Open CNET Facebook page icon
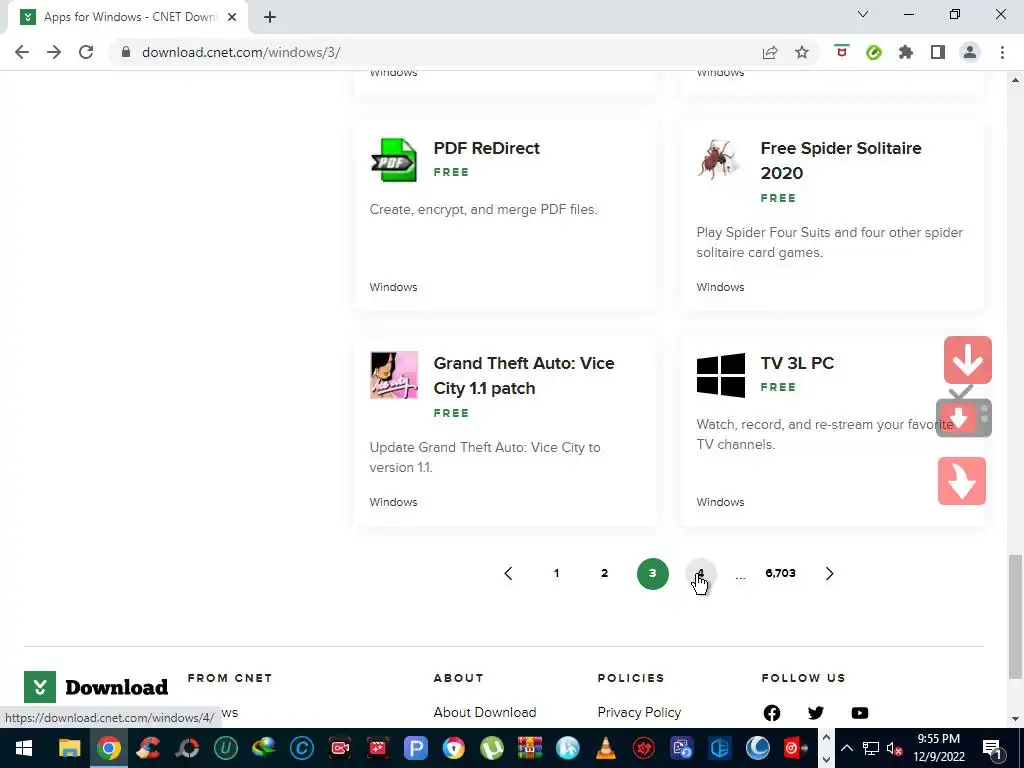This screenshot has height=768, width=1024. click(x=772, y=712)
